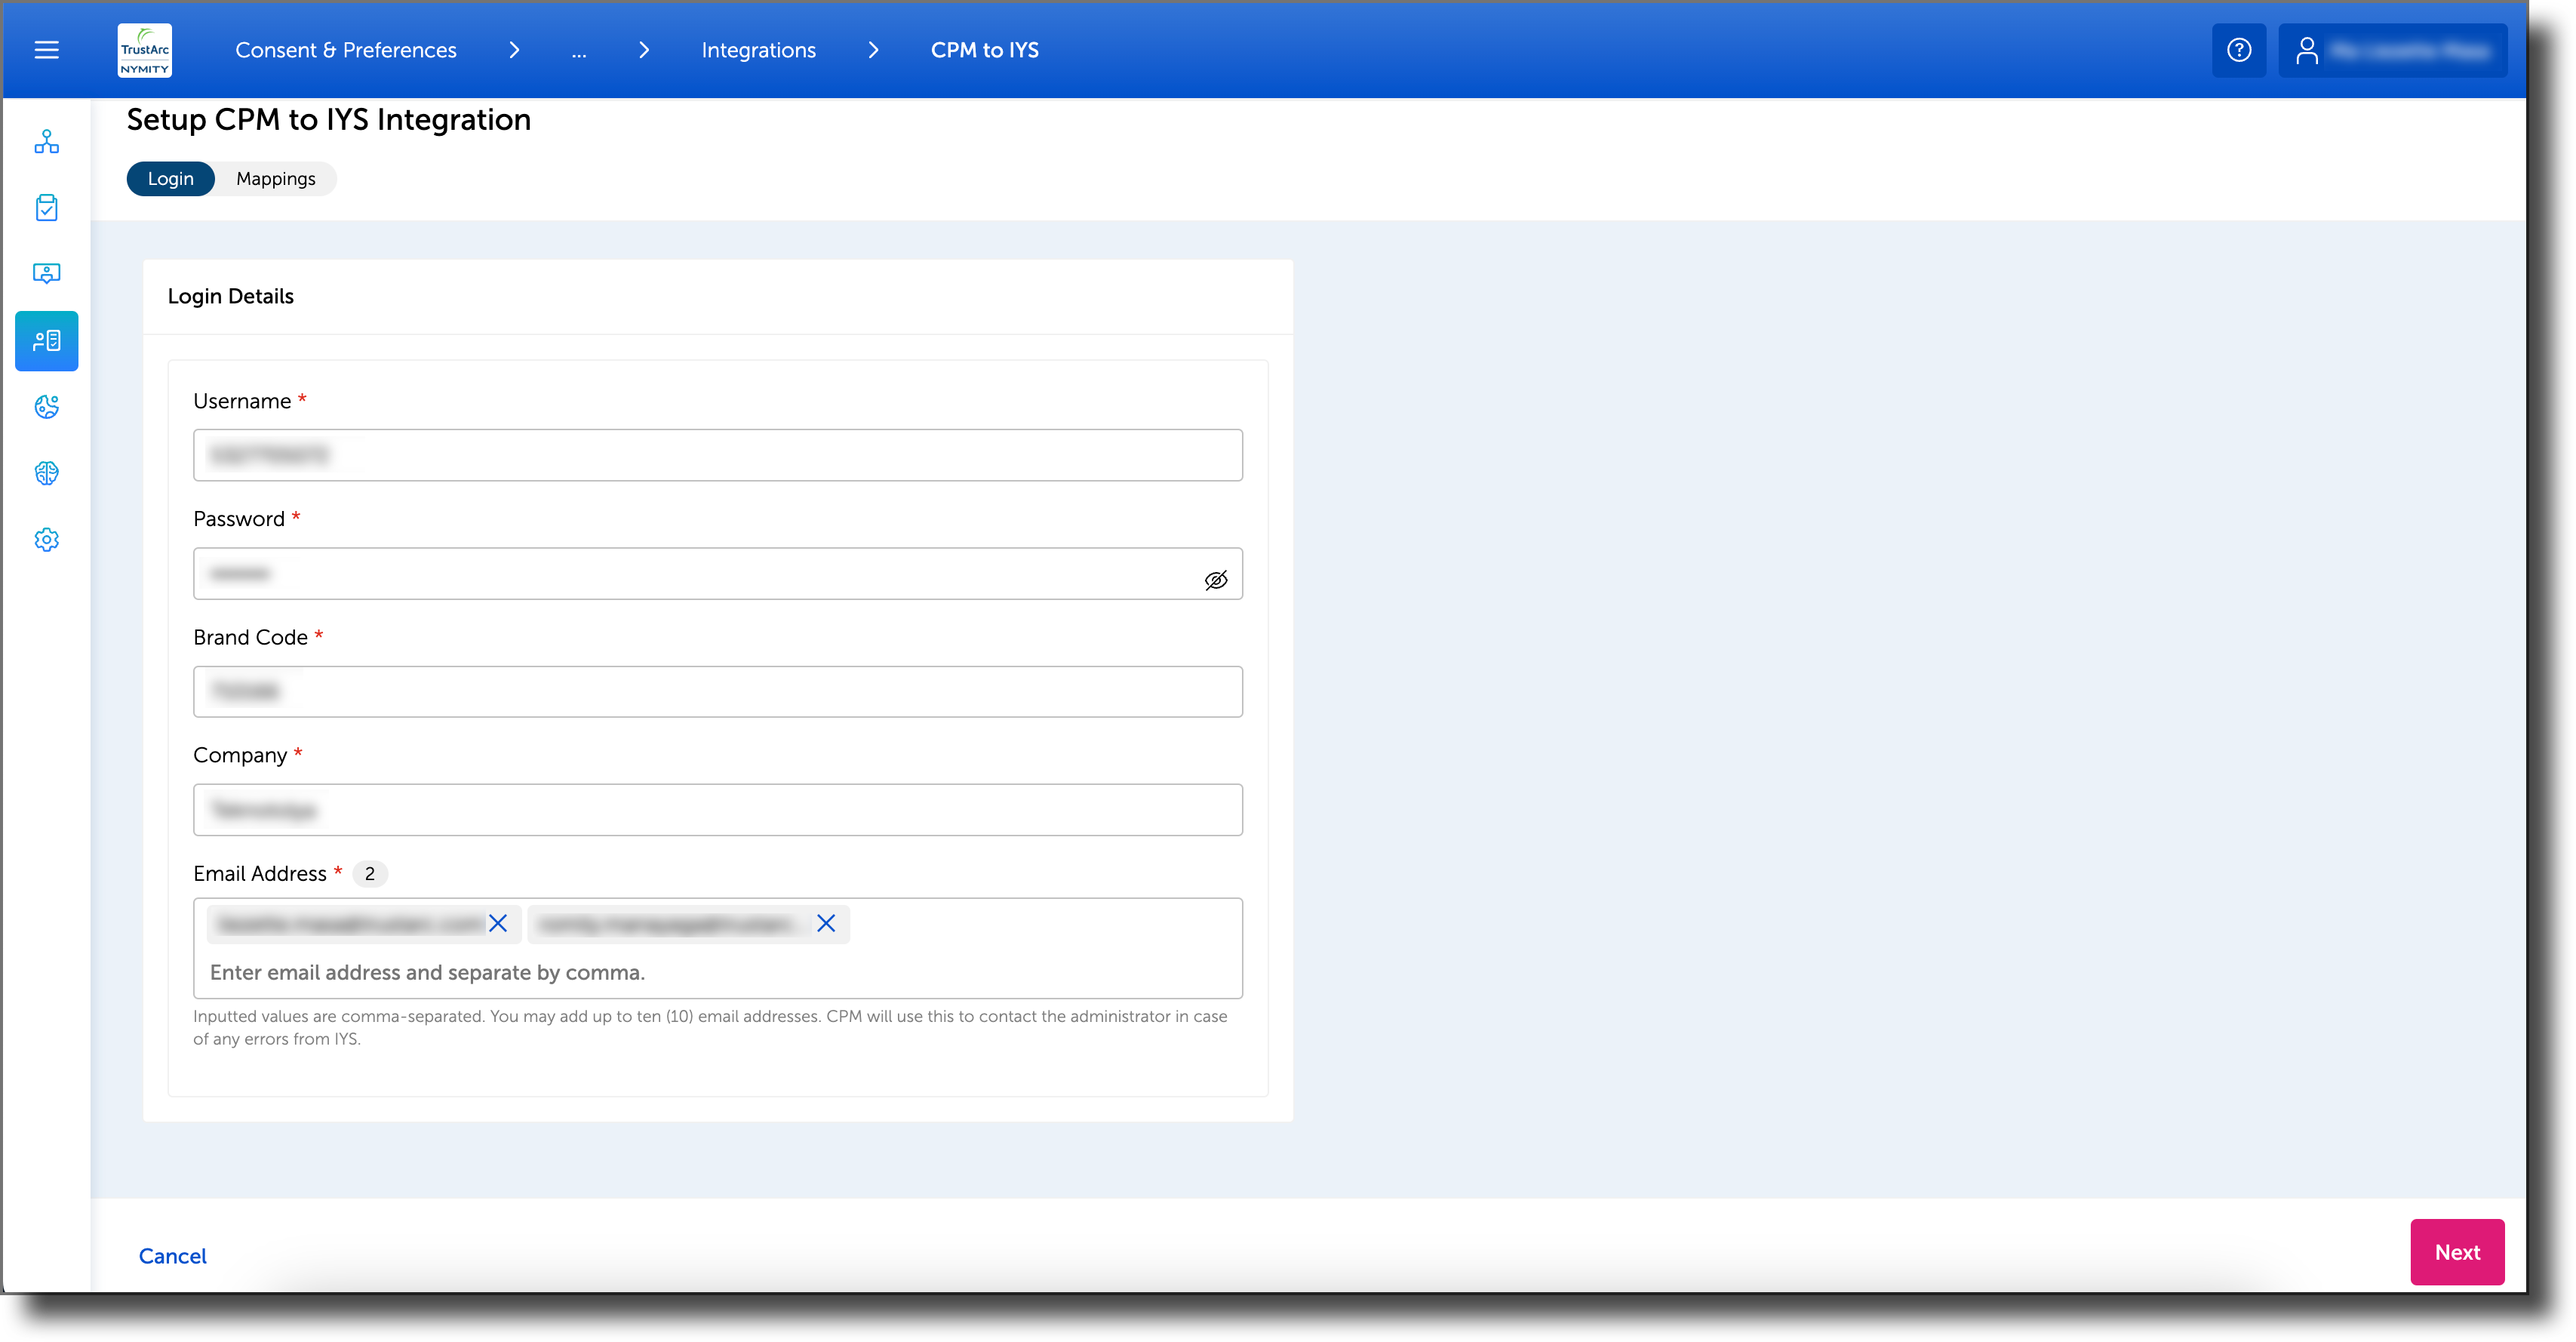The height and width of the screenshot is (1342, 2576).
Task: Click the Next button
Action: point(2457,1252)
